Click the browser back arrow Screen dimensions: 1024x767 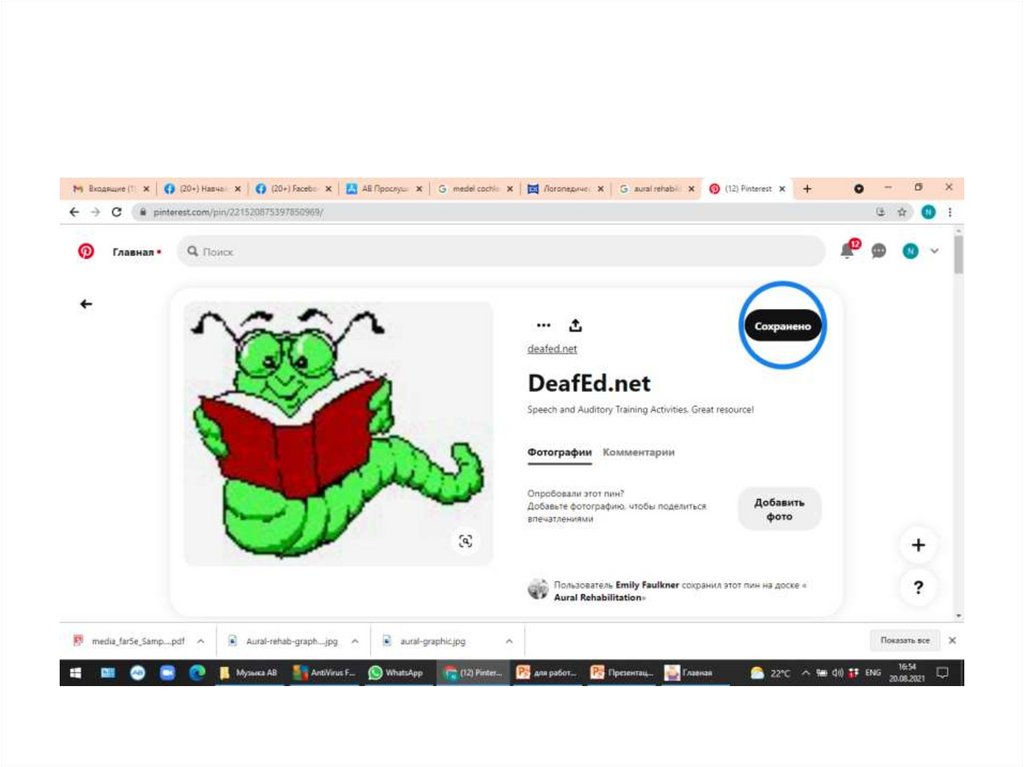tap(74, 212)
